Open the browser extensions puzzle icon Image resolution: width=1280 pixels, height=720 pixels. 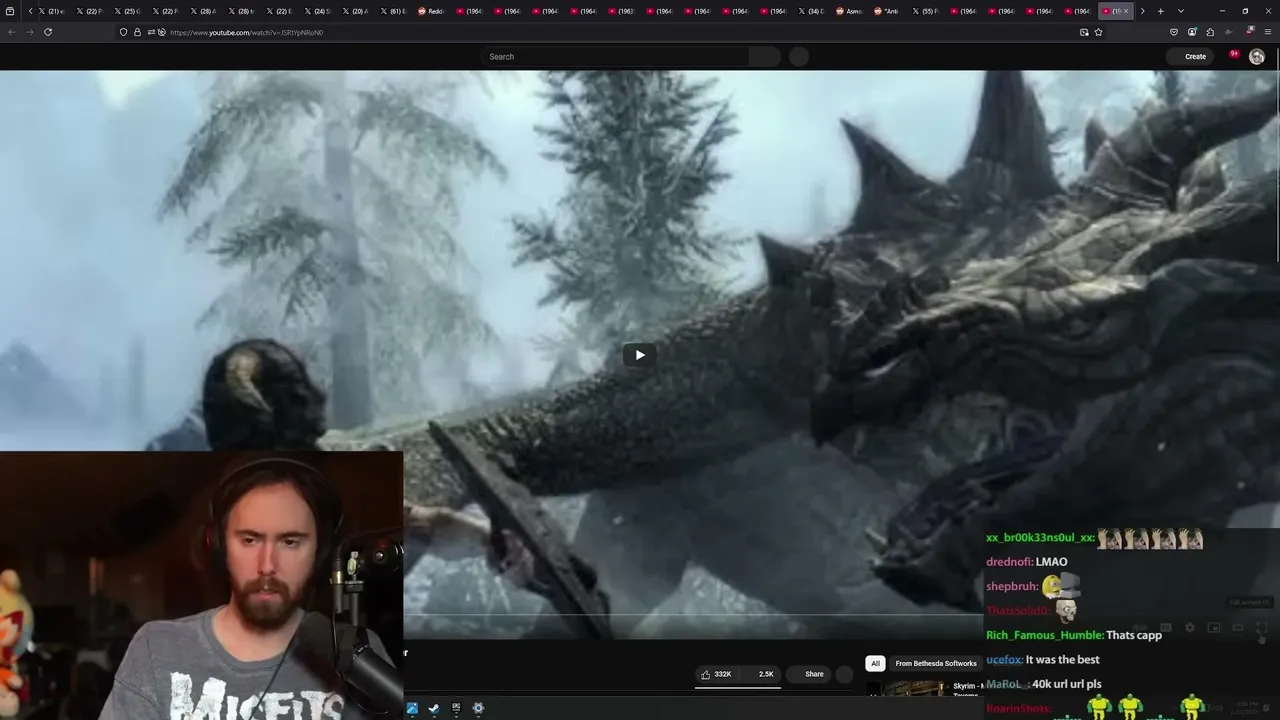pos(1210,32)
